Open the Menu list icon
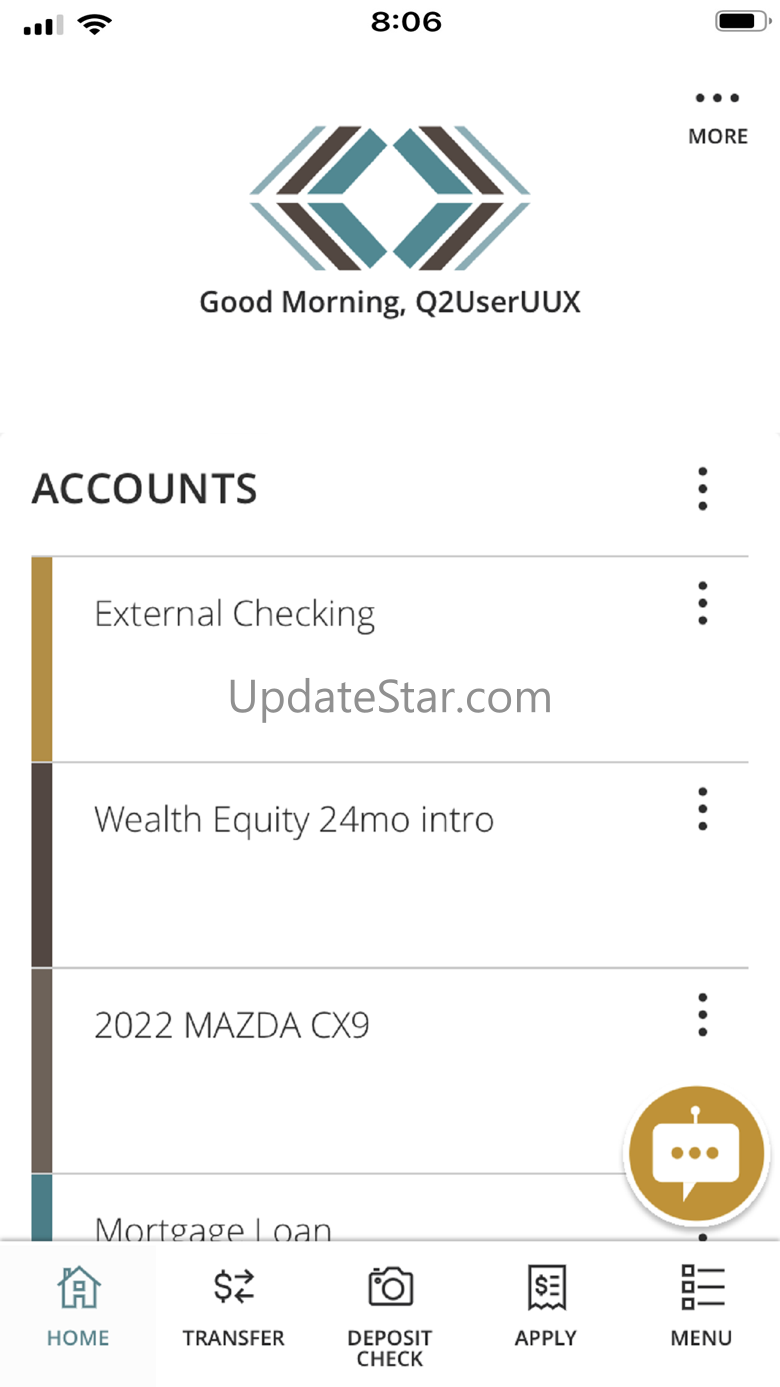780x1387 pixels. point(702,1287)
